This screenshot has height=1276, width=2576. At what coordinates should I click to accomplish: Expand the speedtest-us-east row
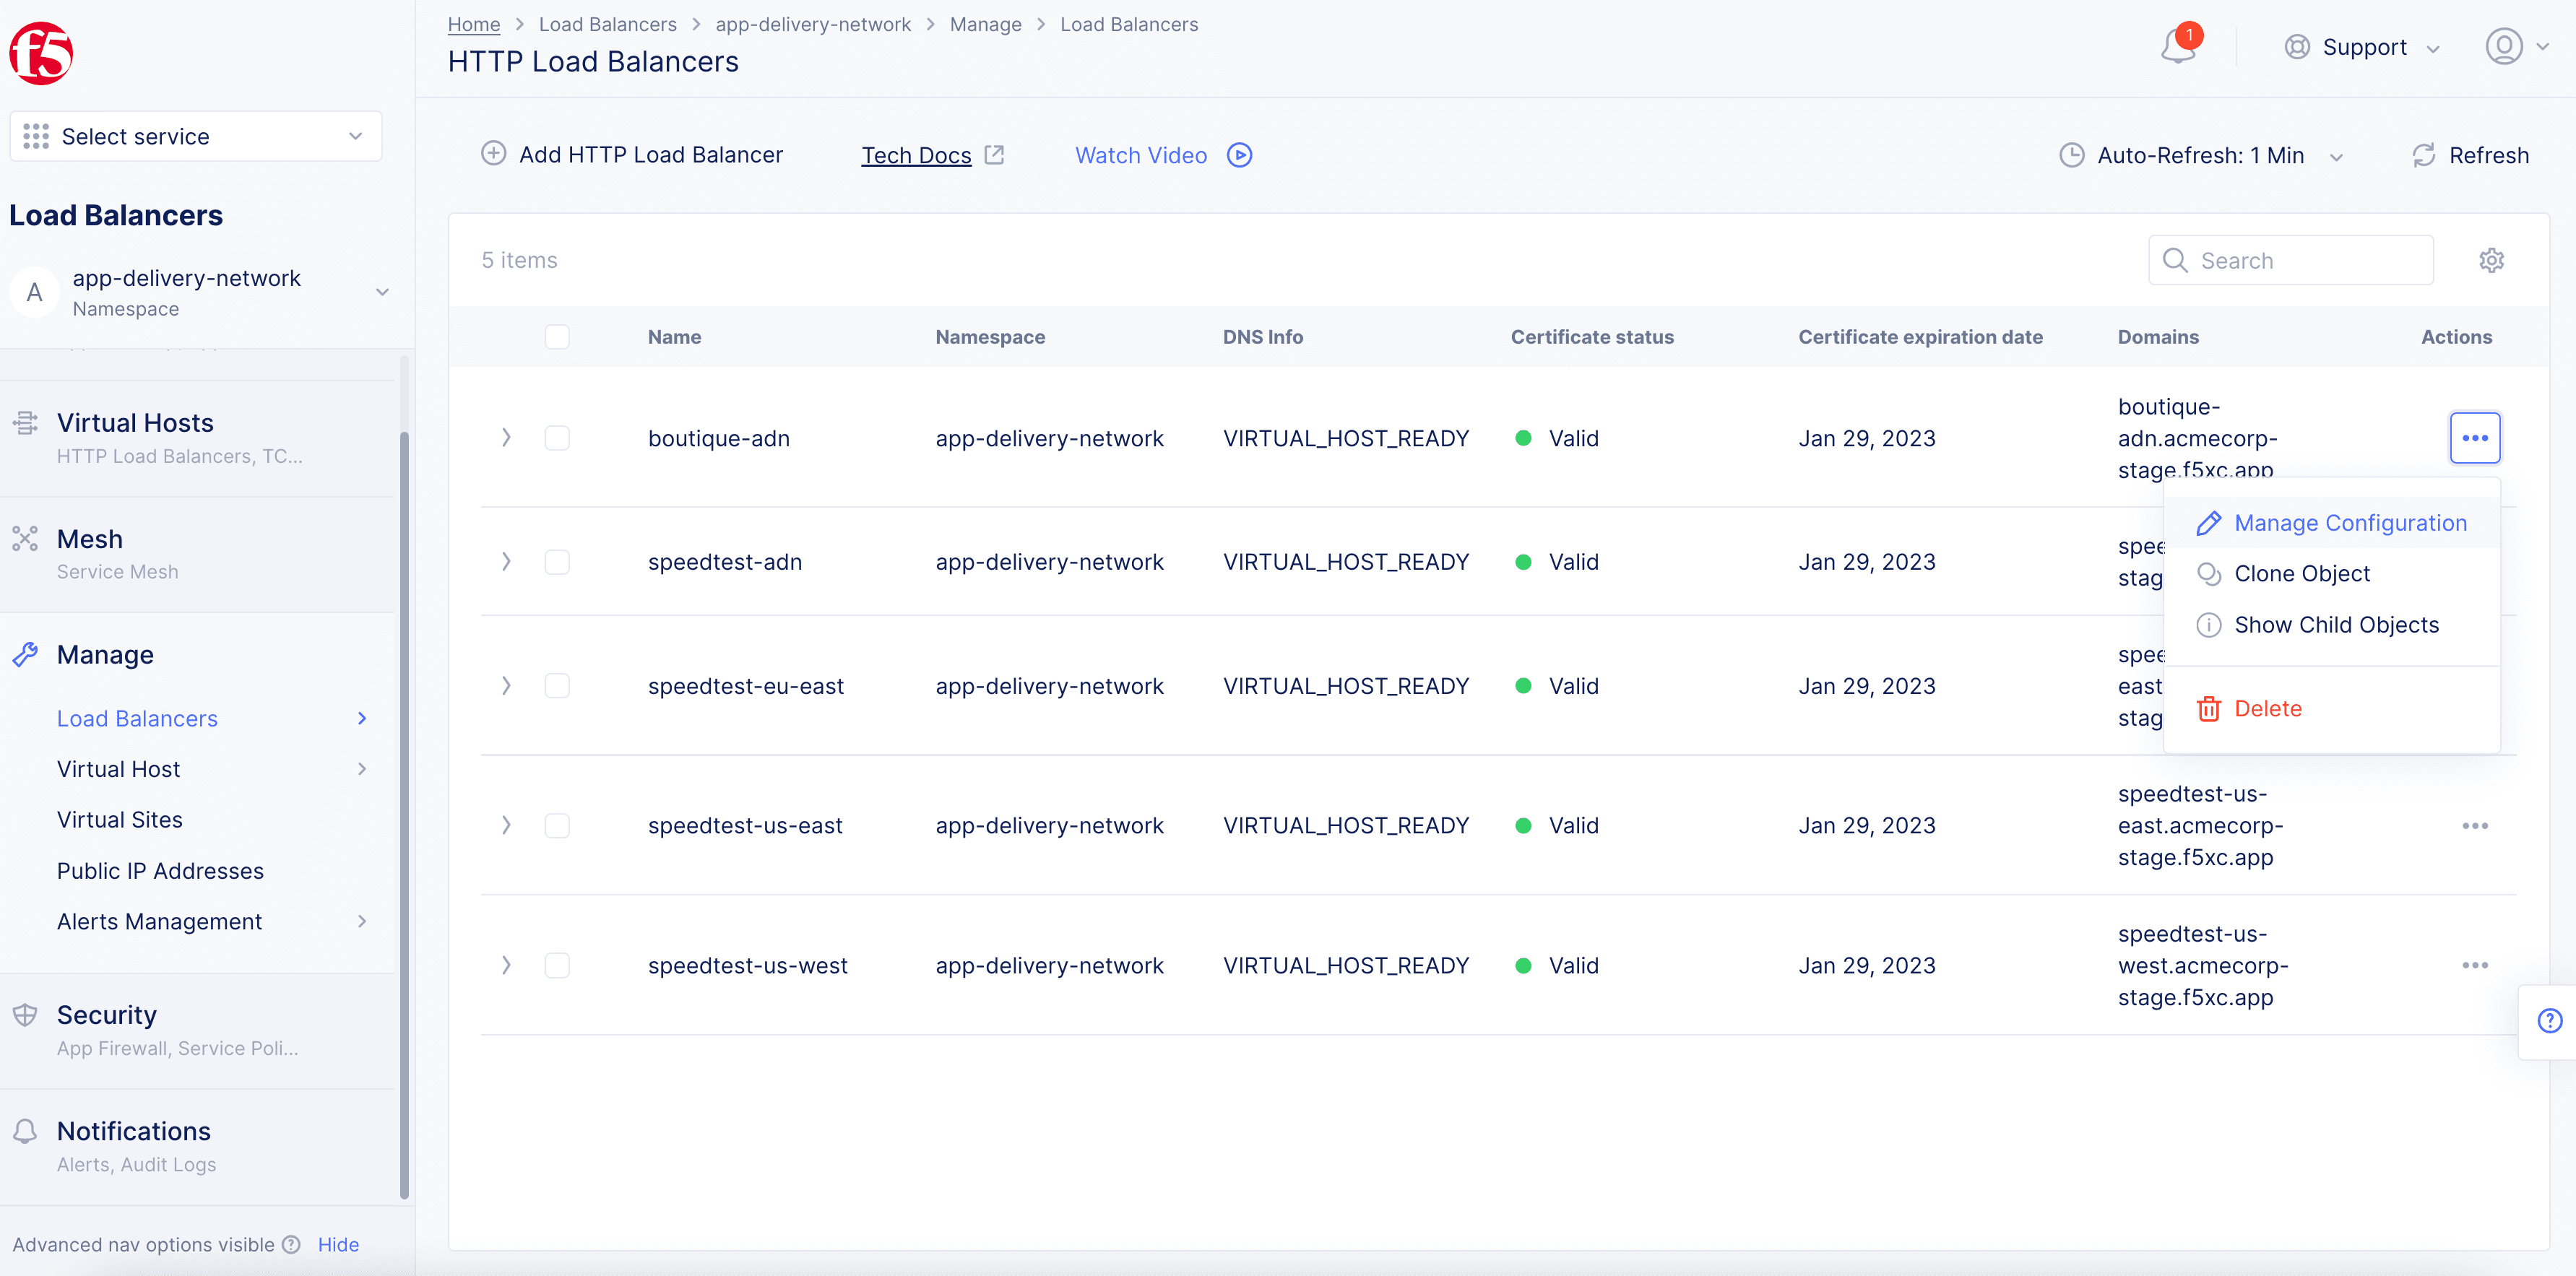pyautogui.click(x=506, y=825)
